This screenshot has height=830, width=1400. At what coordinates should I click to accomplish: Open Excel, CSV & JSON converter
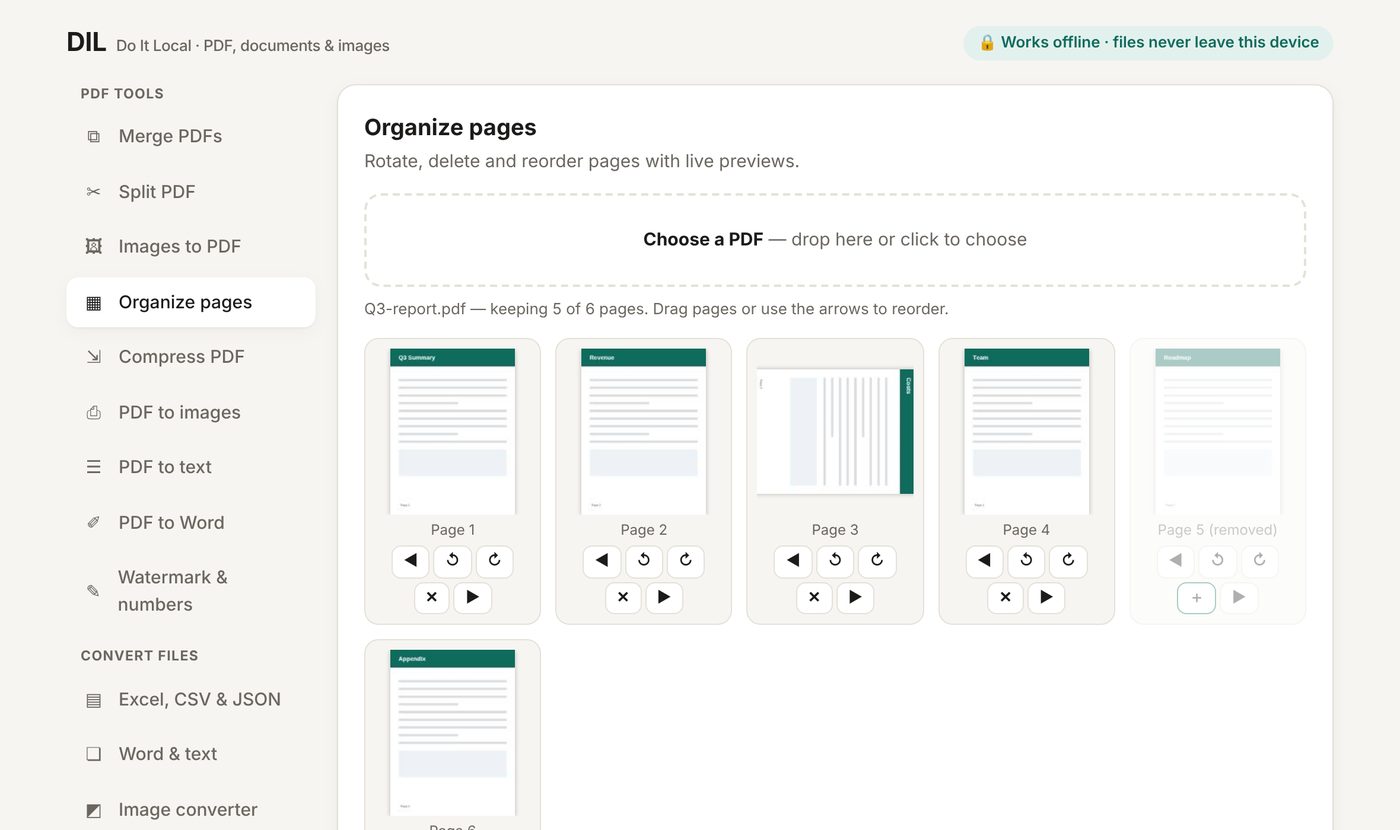191,700
